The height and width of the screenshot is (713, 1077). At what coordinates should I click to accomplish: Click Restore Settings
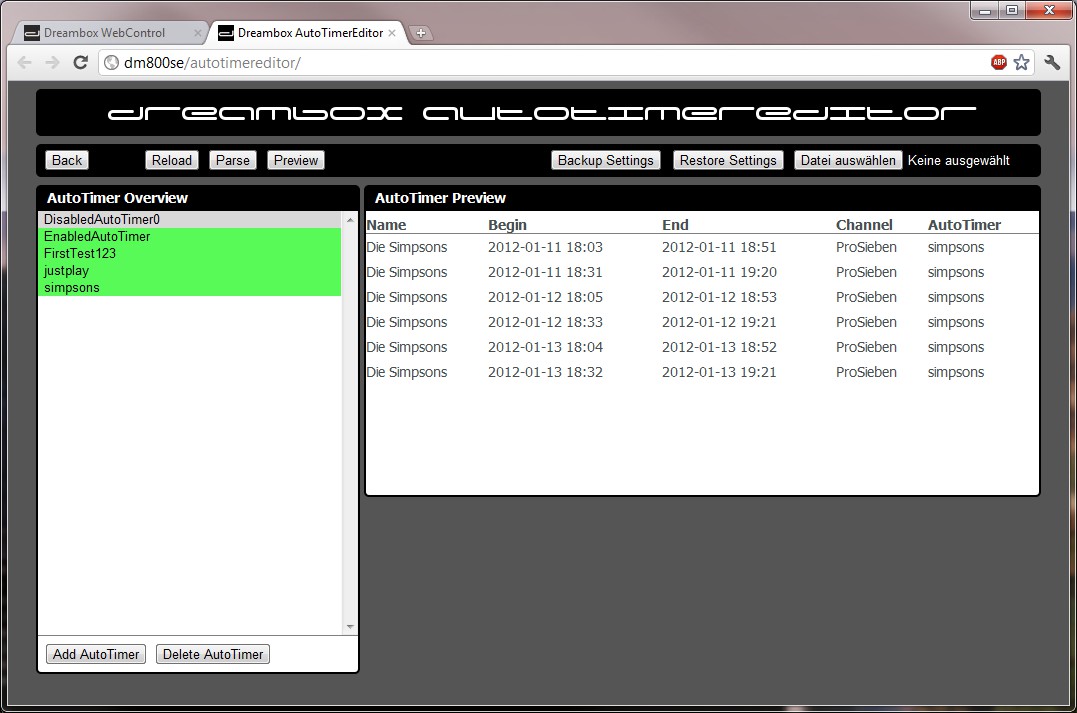(x=728, y=160)
